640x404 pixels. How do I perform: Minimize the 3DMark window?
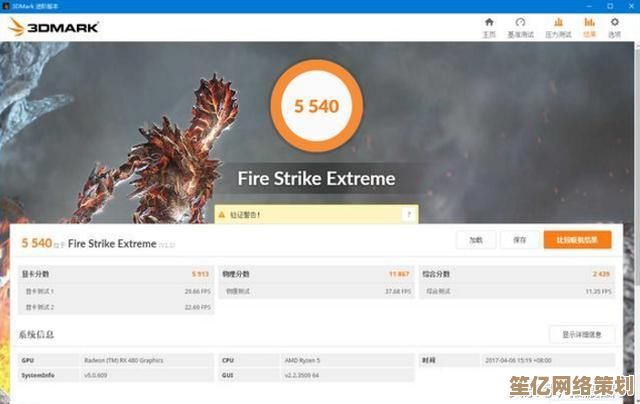point(589,6)
